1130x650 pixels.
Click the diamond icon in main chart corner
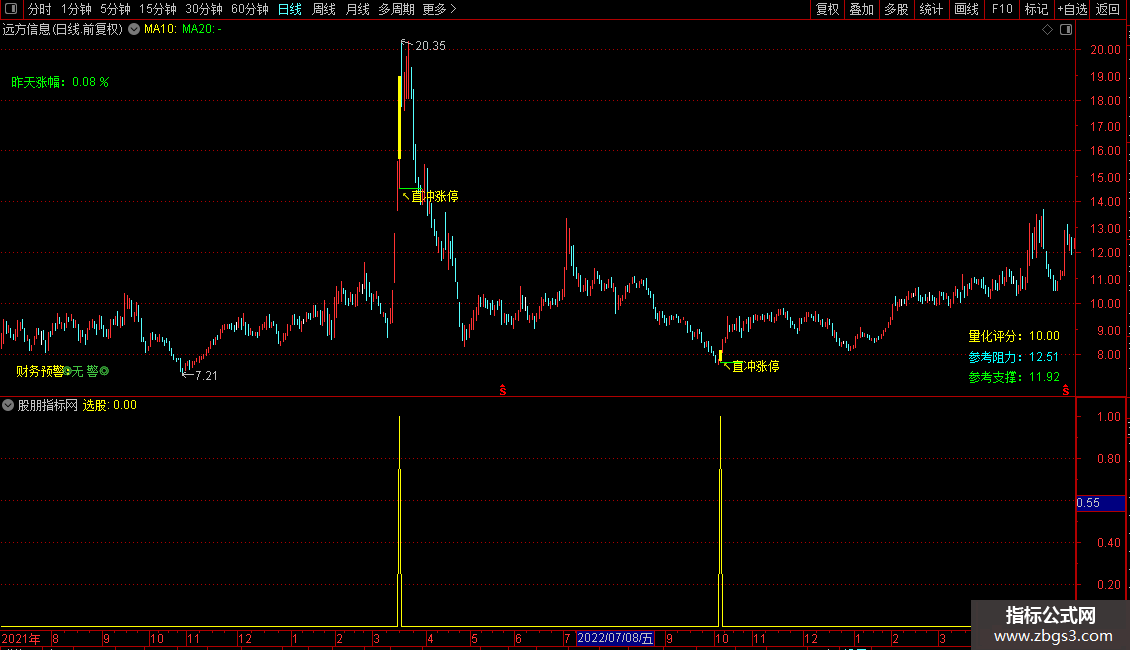(x=1047, y=30)
